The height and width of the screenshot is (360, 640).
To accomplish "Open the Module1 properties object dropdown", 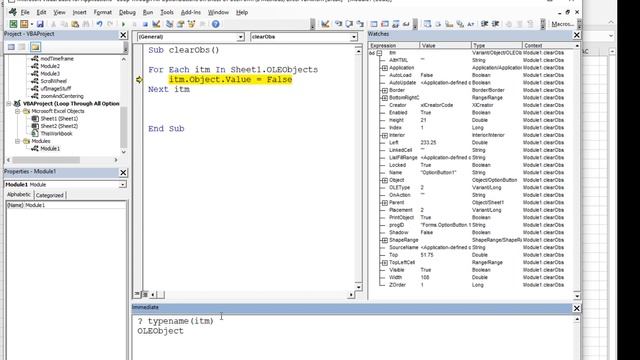I will [122, 185].
